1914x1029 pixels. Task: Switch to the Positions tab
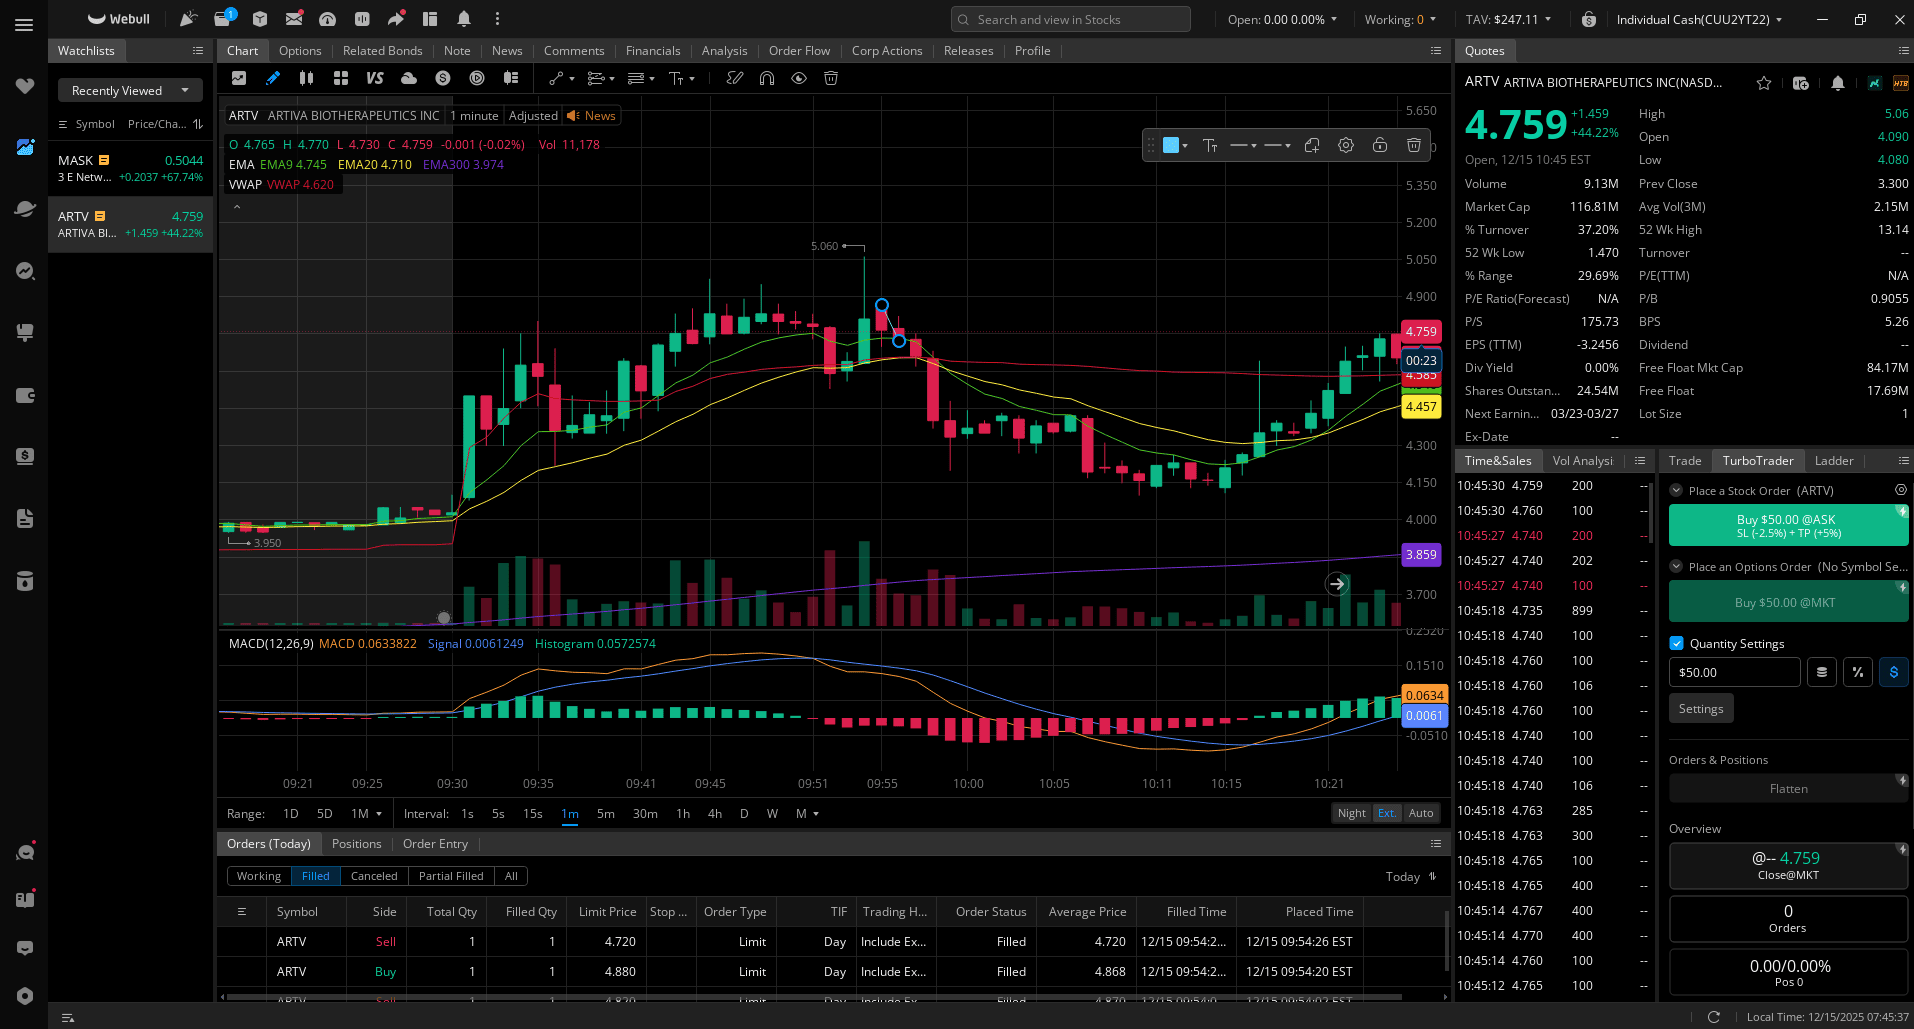(x=356, y=843)
